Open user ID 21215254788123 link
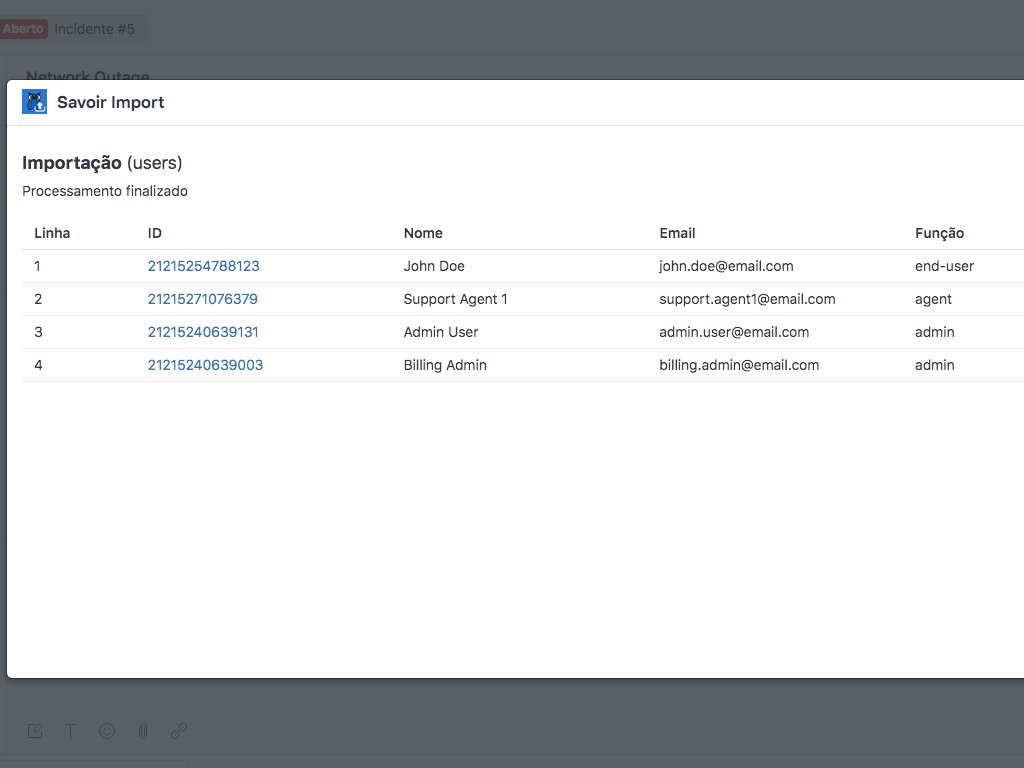This screenshot has height=768, width=1024. click(203, 266)
